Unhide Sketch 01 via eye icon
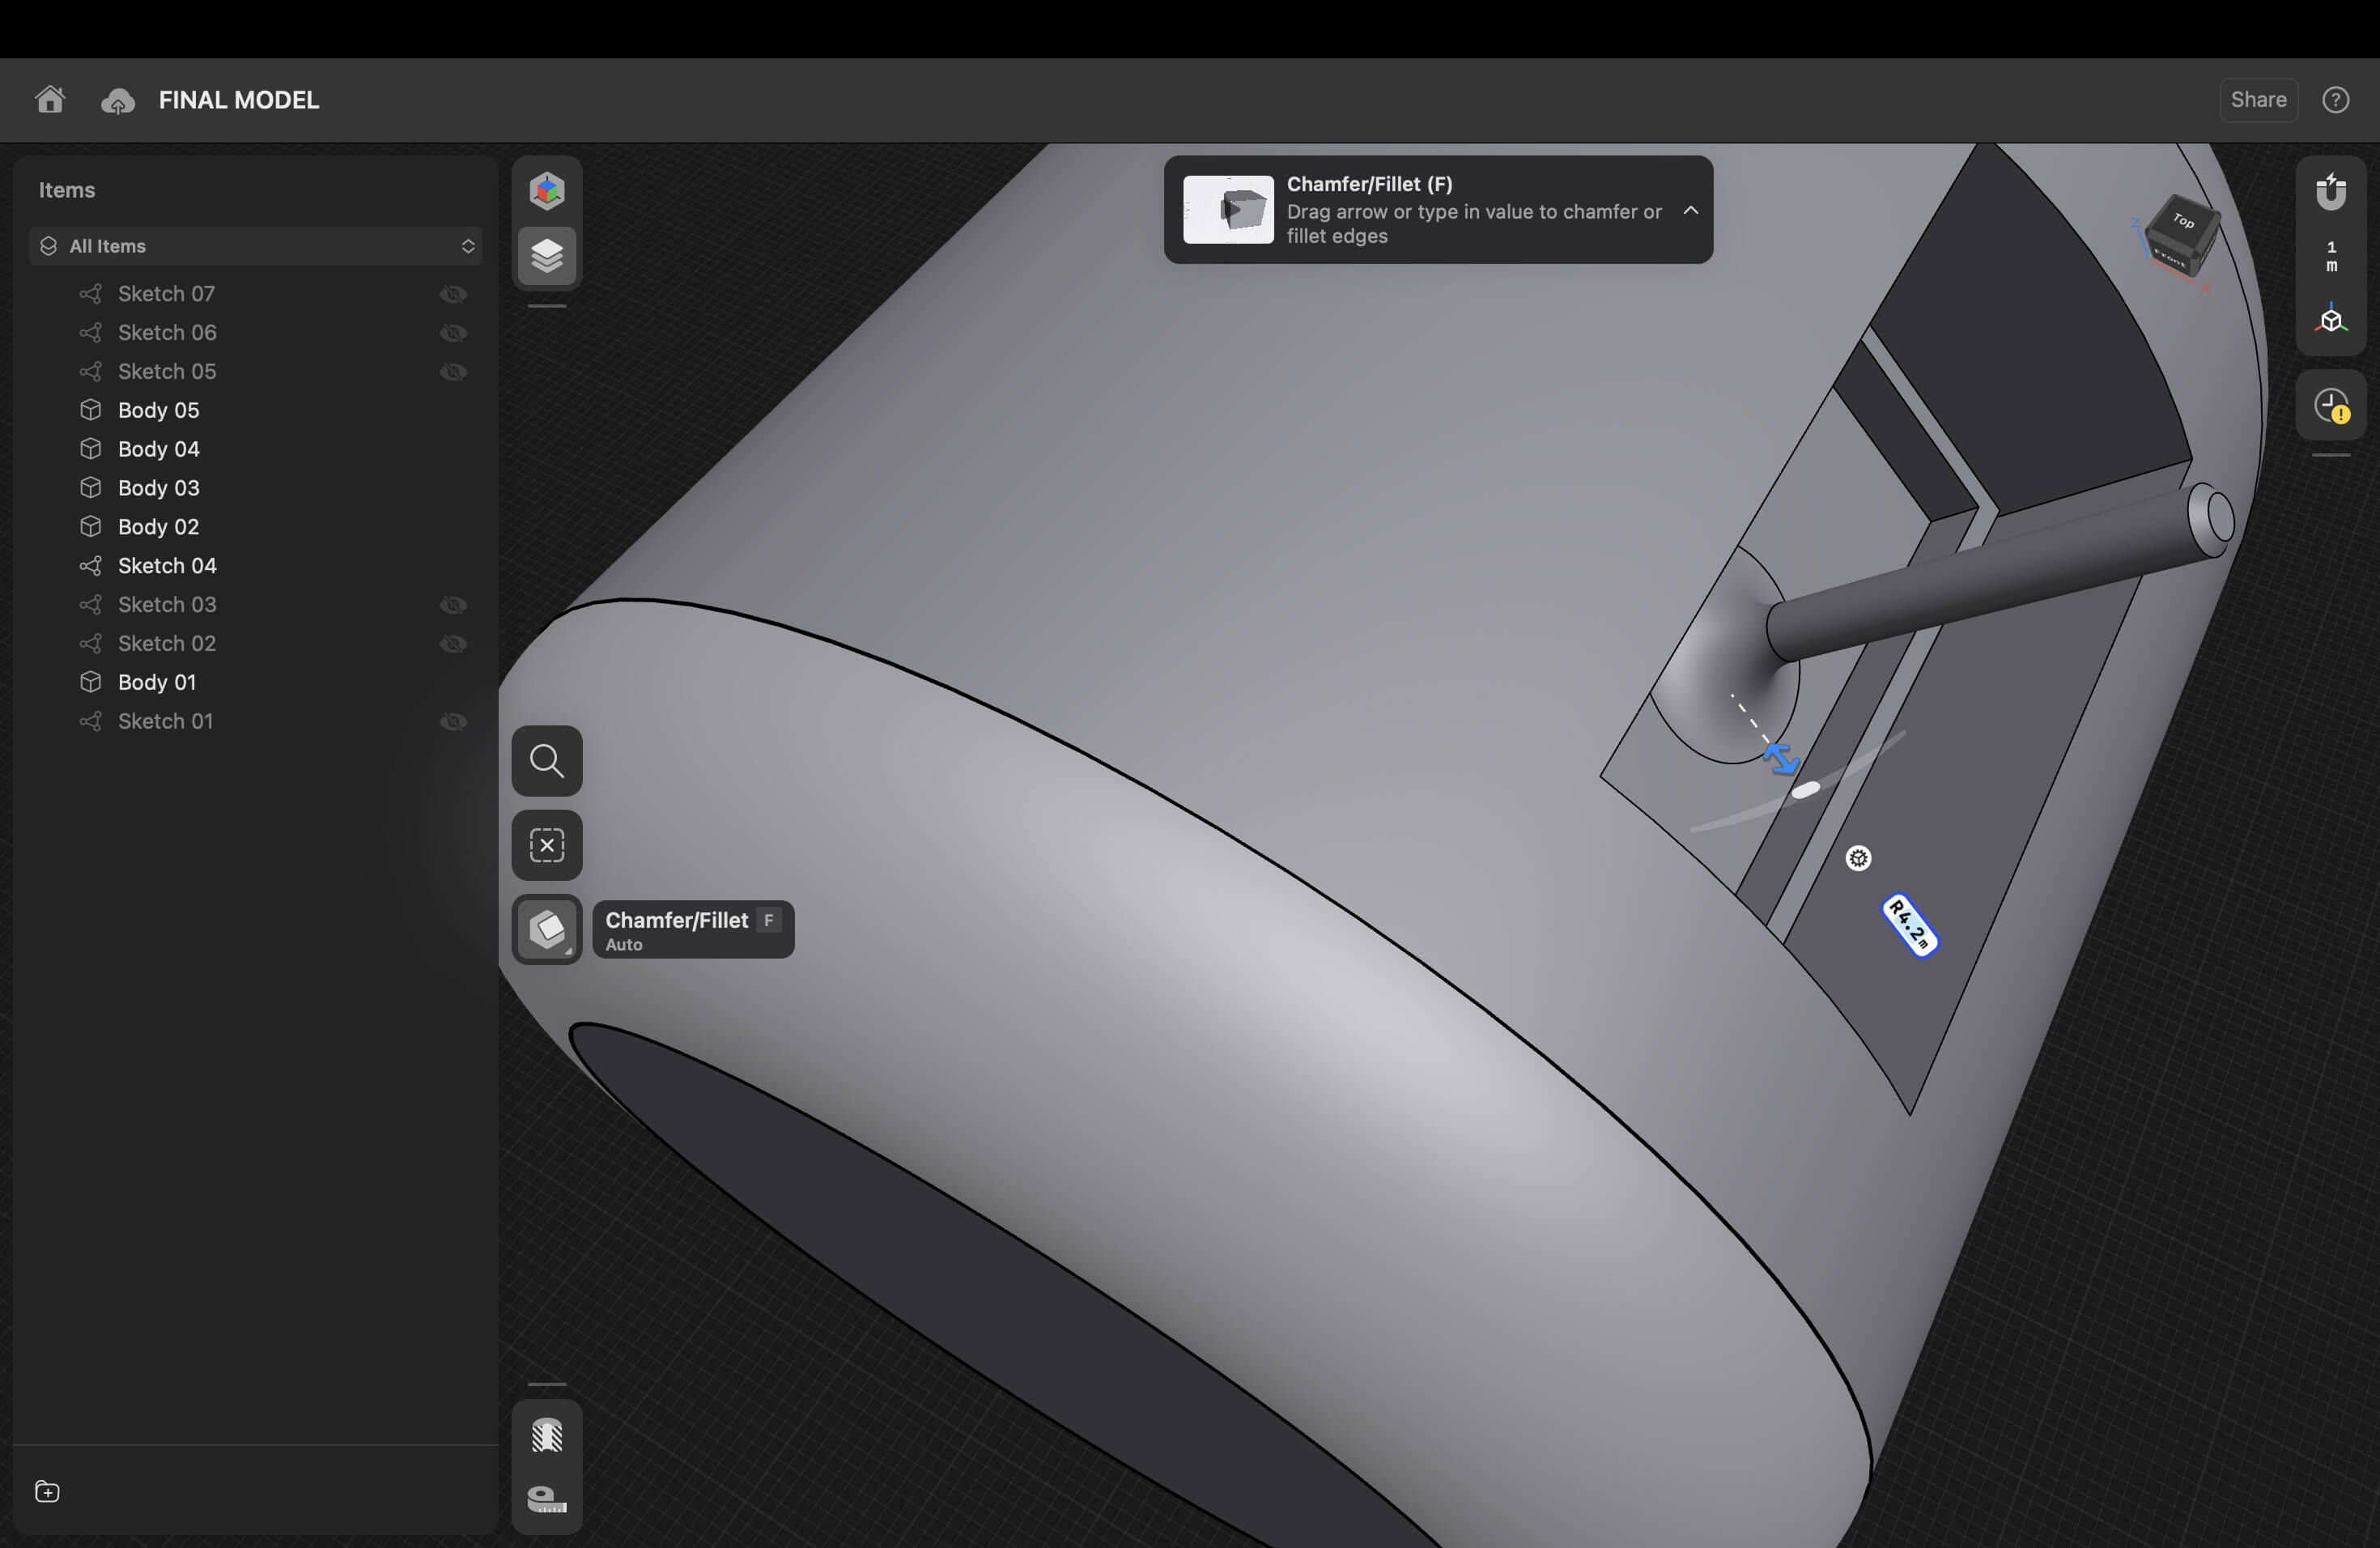The width and height of the screenshot is (2380, 1548). point(453,722)
